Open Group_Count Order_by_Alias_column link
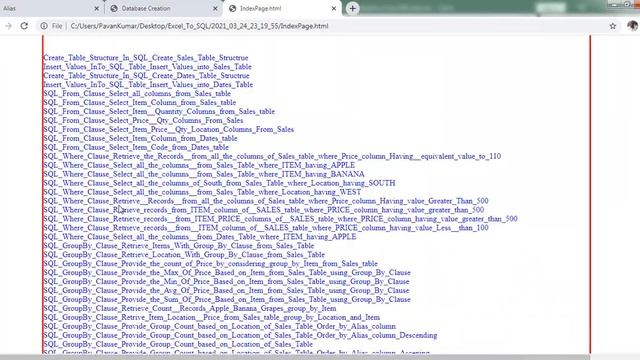The height and width of the screenshot is (360, 640). pos(219,327)
